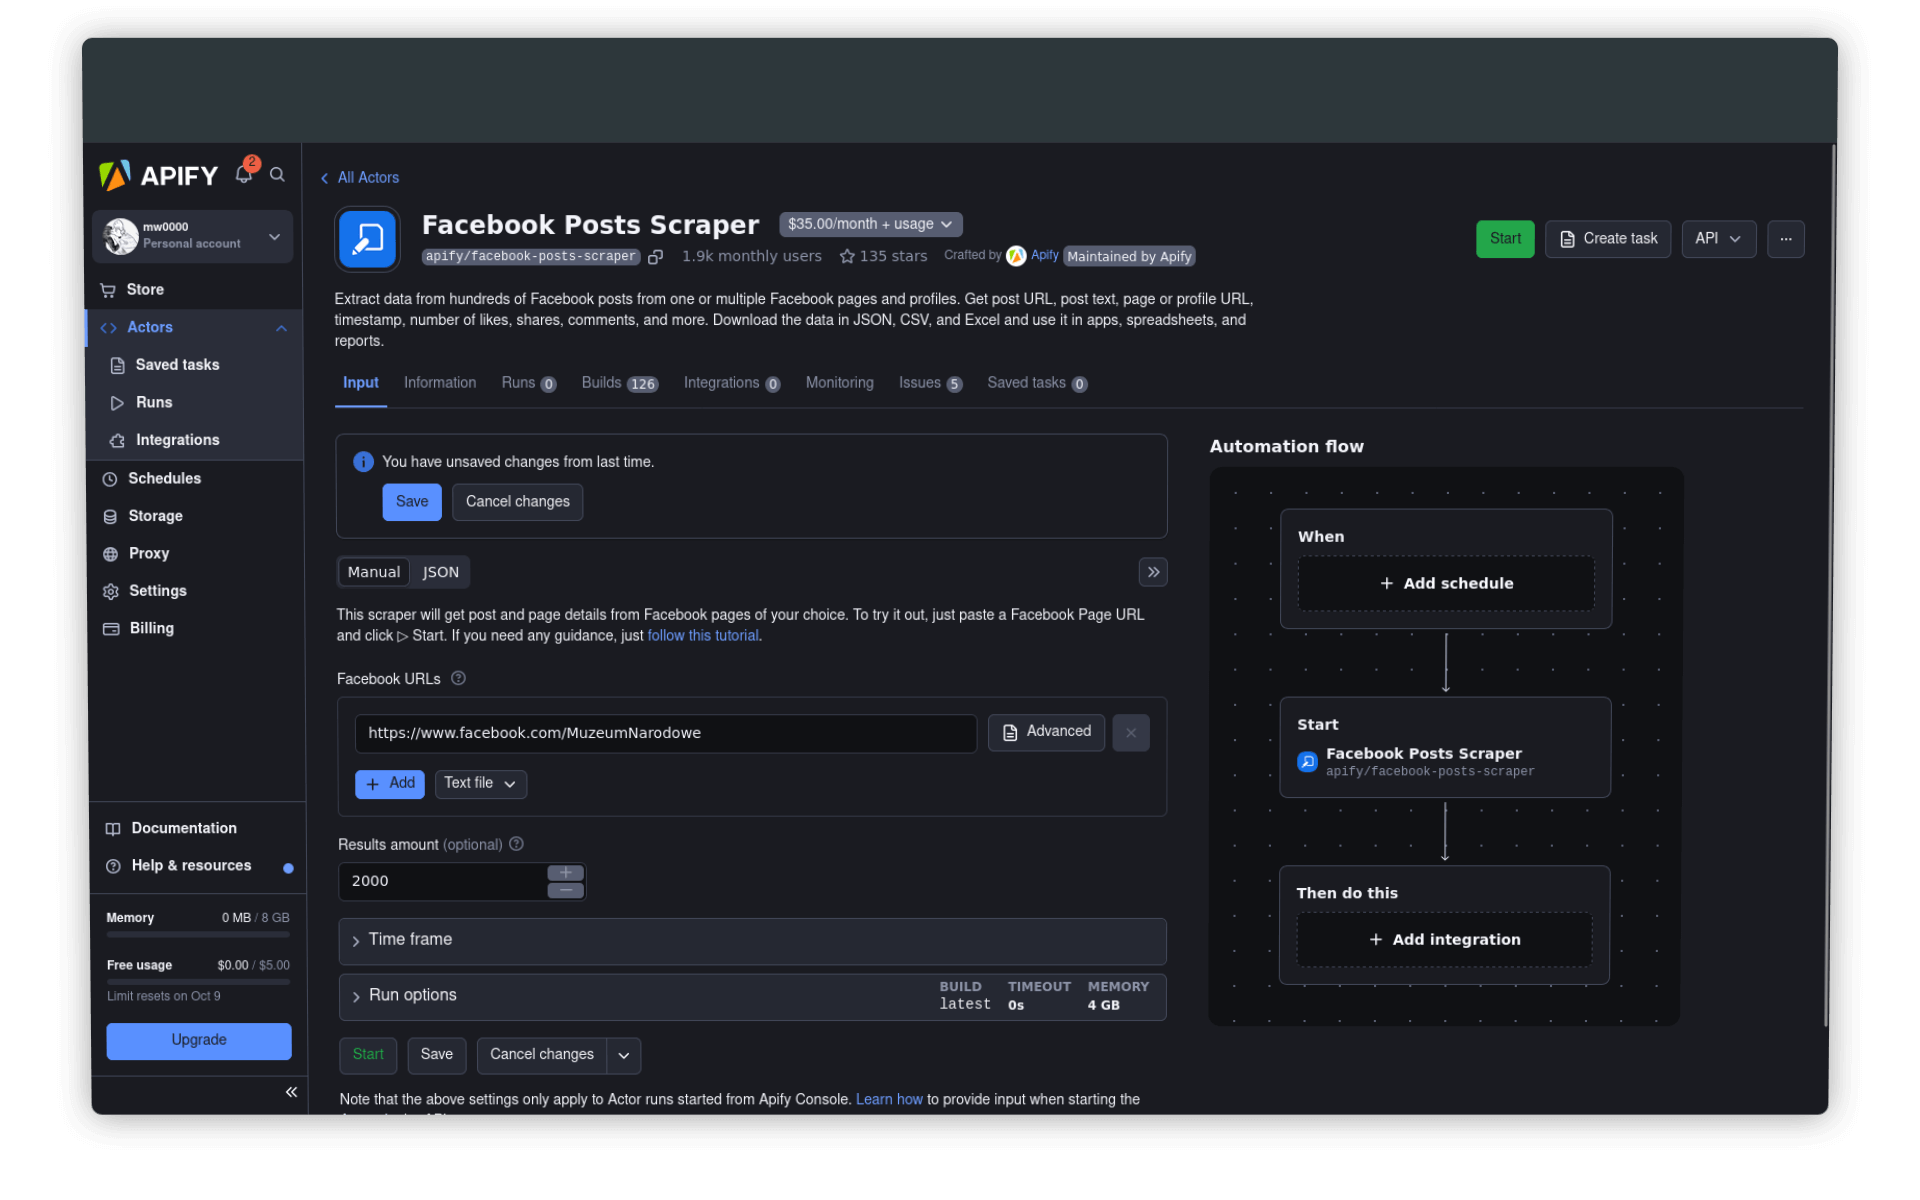Viewport: 1920px width, 1200px height.
Task: Remove the MuzeumNarodowe URL entry
Action: 1131,733
